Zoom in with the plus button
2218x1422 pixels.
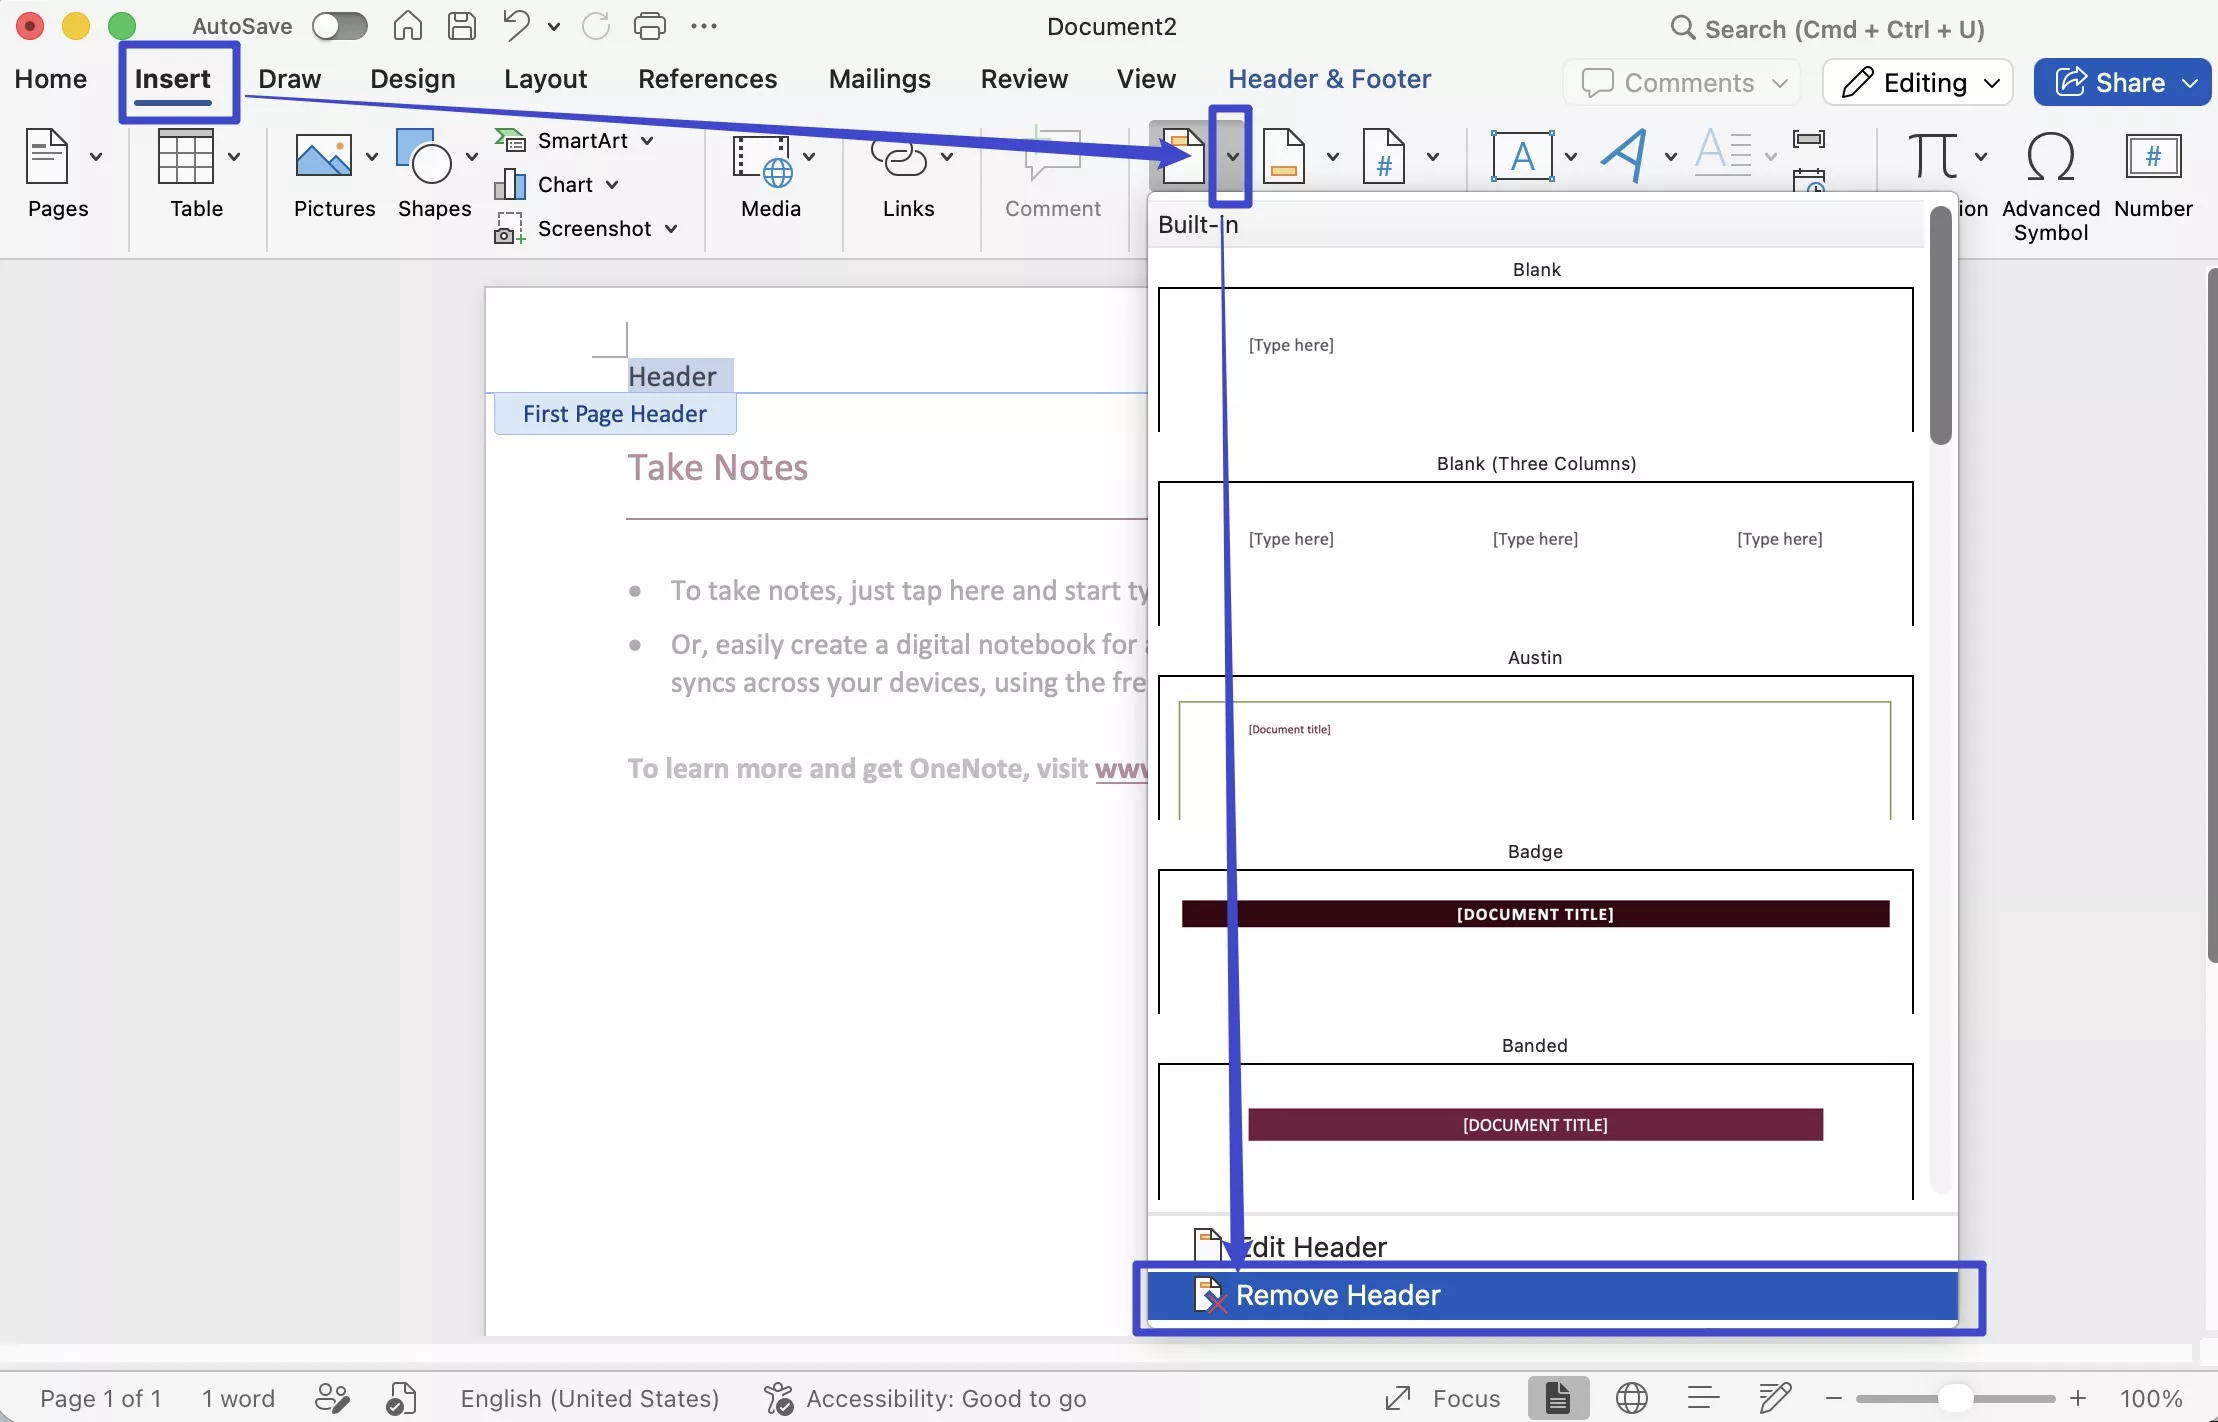point(2078,1398)
